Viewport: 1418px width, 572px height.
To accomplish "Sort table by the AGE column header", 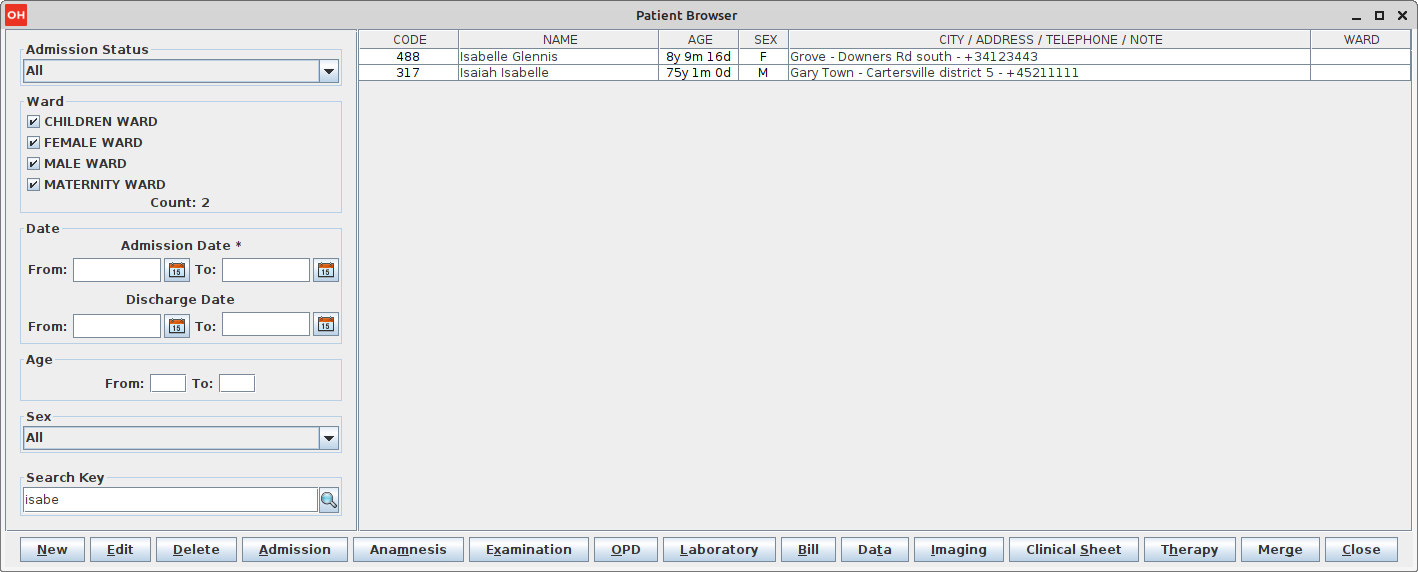I will tap(700, 40).
